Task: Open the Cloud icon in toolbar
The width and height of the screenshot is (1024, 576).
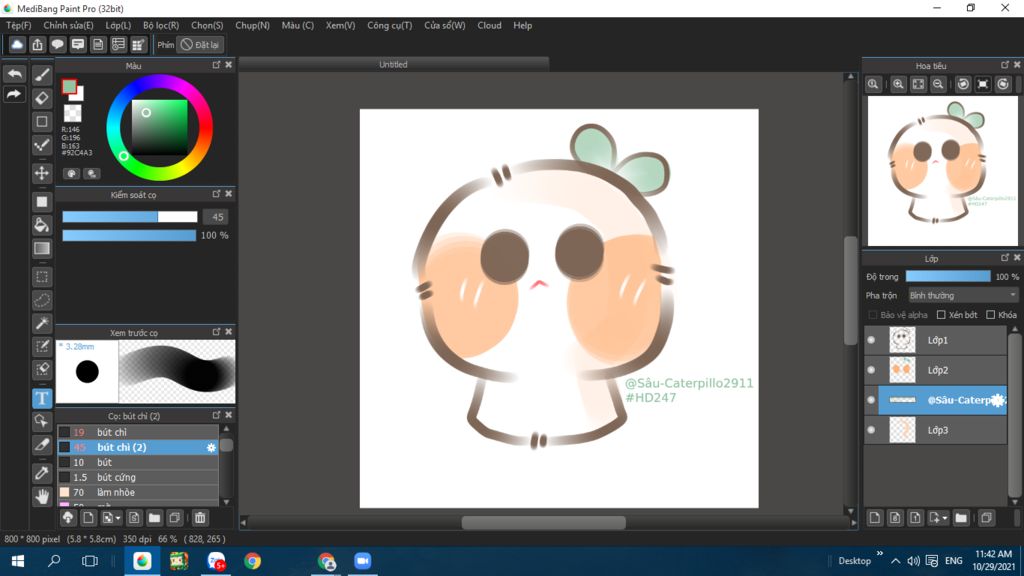Action: click(17, 44)
